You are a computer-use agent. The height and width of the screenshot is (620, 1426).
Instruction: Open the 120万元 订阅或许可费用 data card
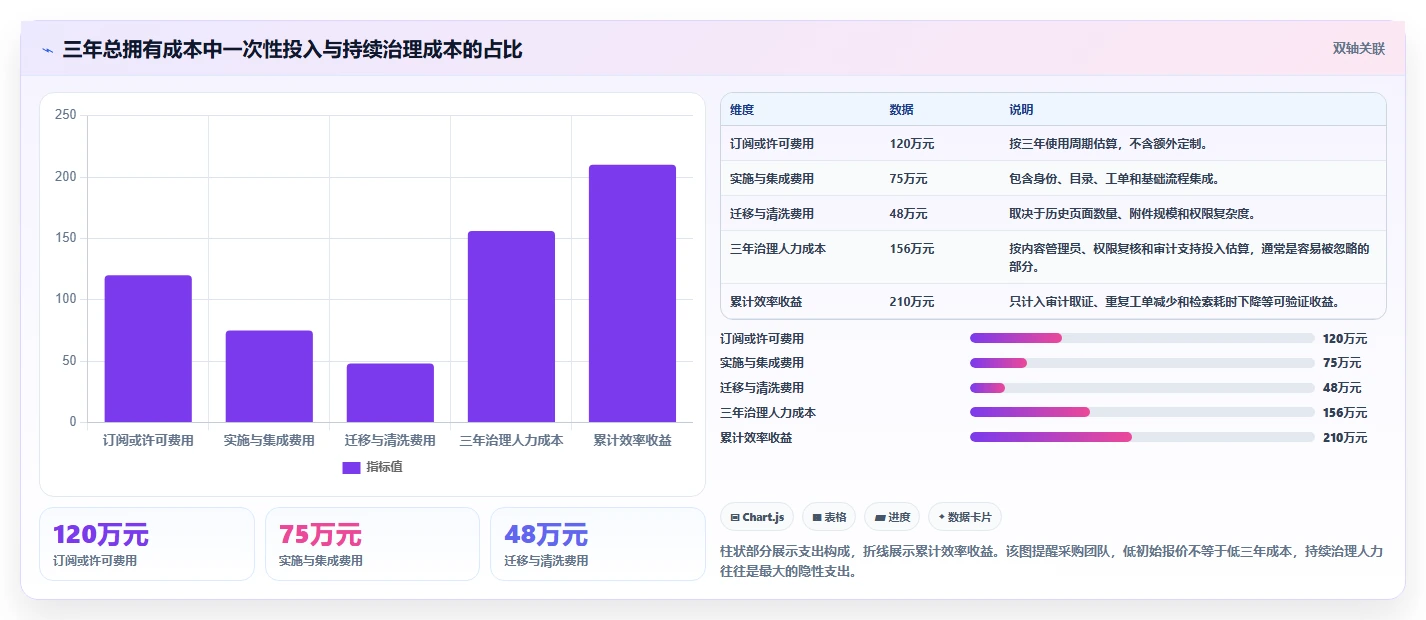(x=147, y=544)
